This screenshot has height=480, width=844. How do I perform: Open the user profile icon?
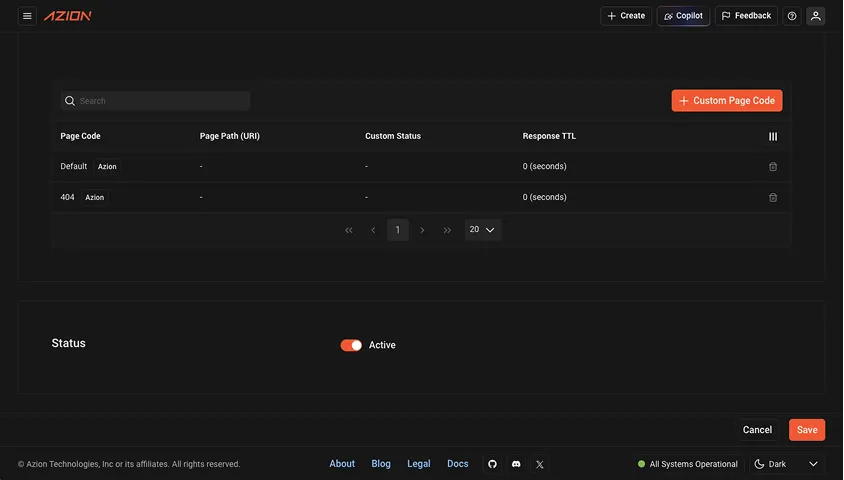pyautogui.click(x=816, y=16)
